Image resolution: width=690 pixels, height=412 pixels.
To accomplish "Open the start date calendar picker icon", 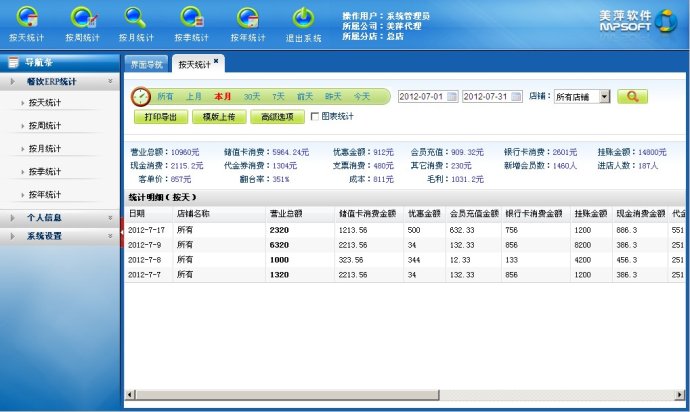I will coord(452,97).
